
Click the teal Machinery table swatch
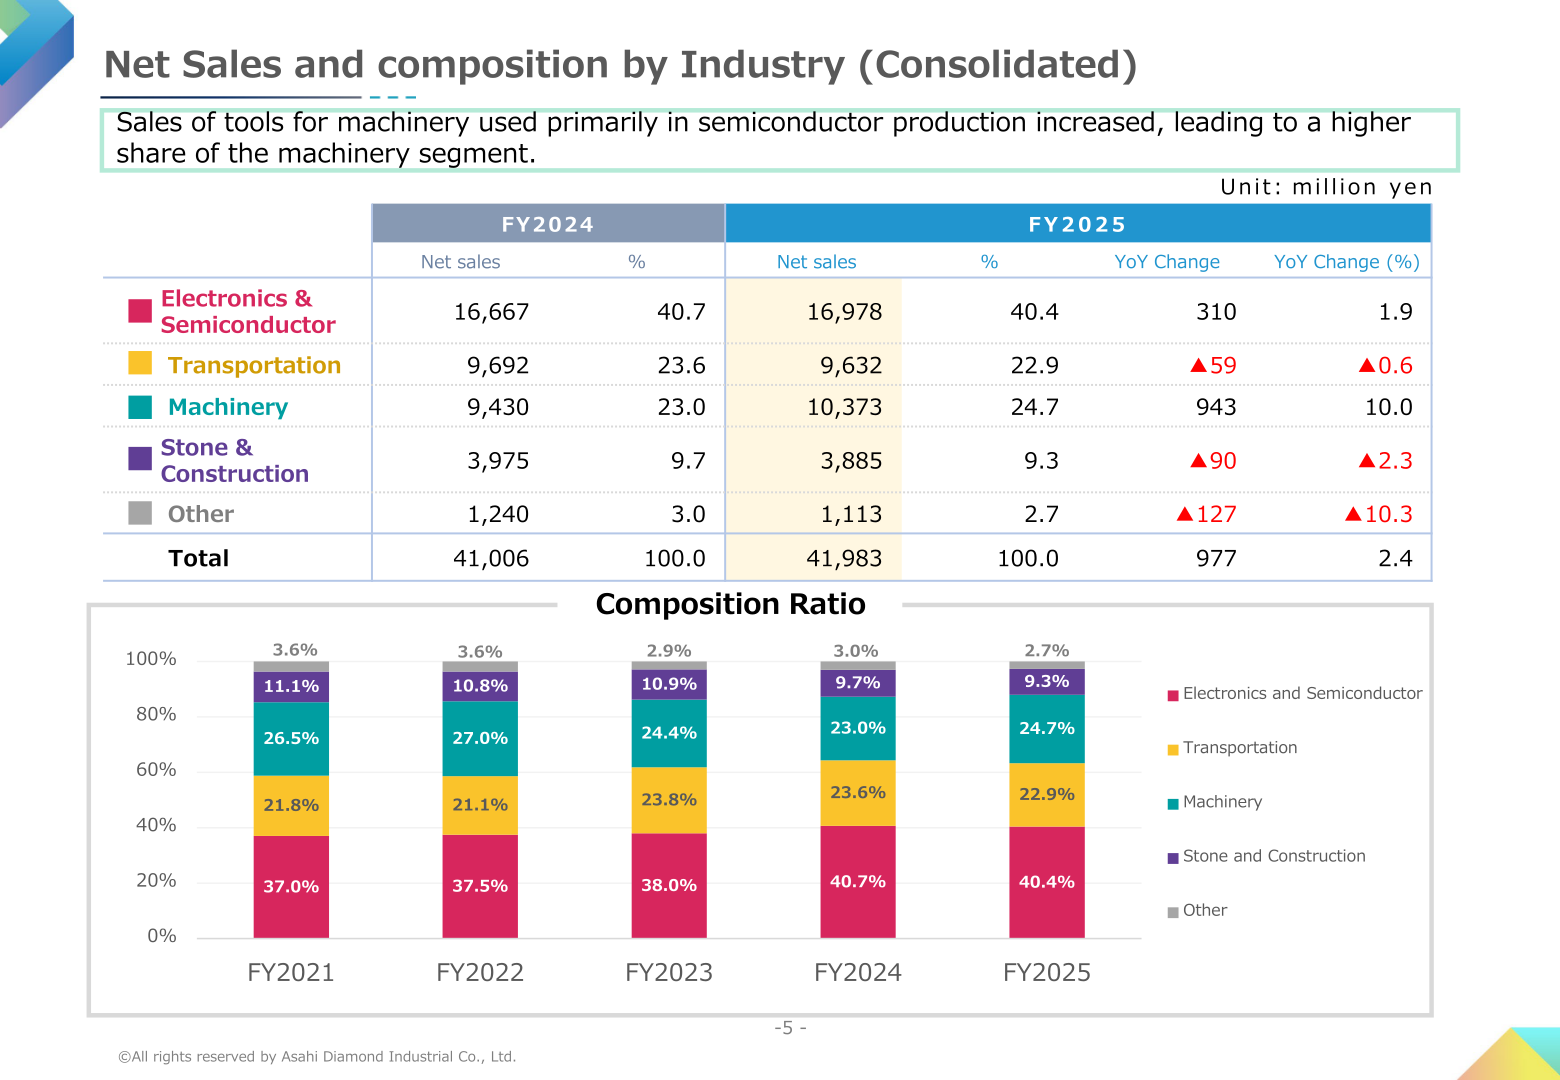pos(140,407)
